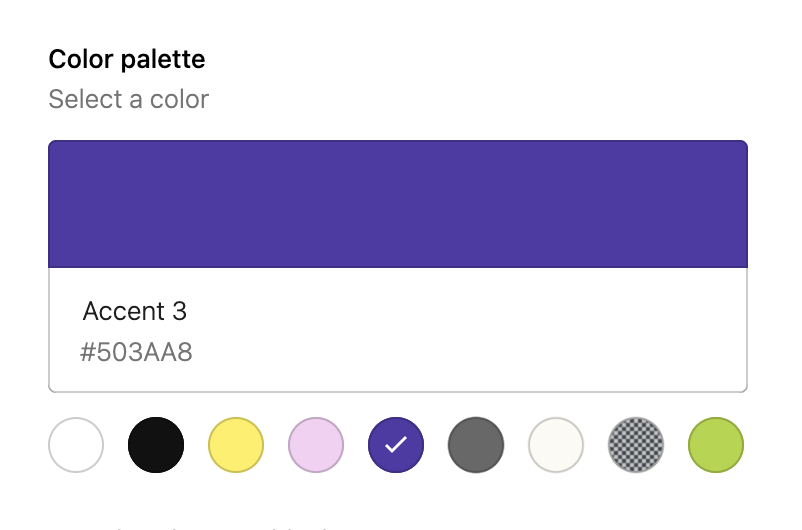Click the dark purple edge under the preview
Screen dimensions: 802x530
398,267
